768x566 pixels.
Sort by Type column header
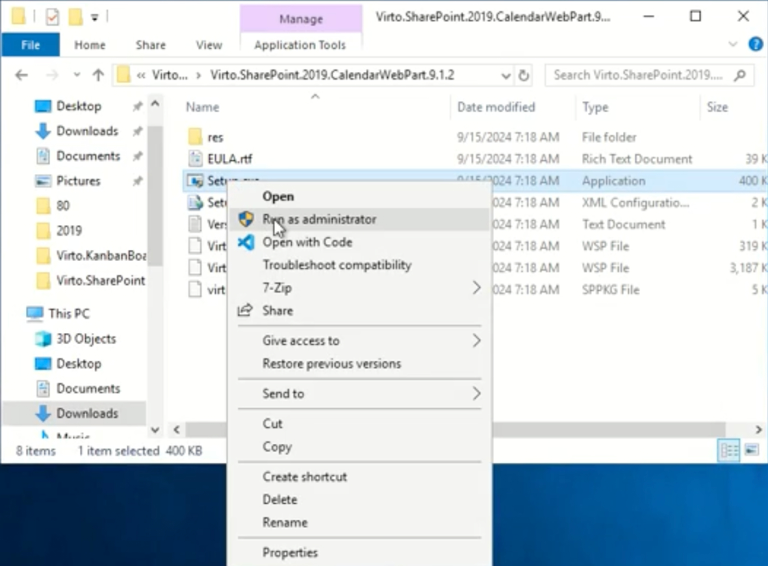tap(595, 107)
